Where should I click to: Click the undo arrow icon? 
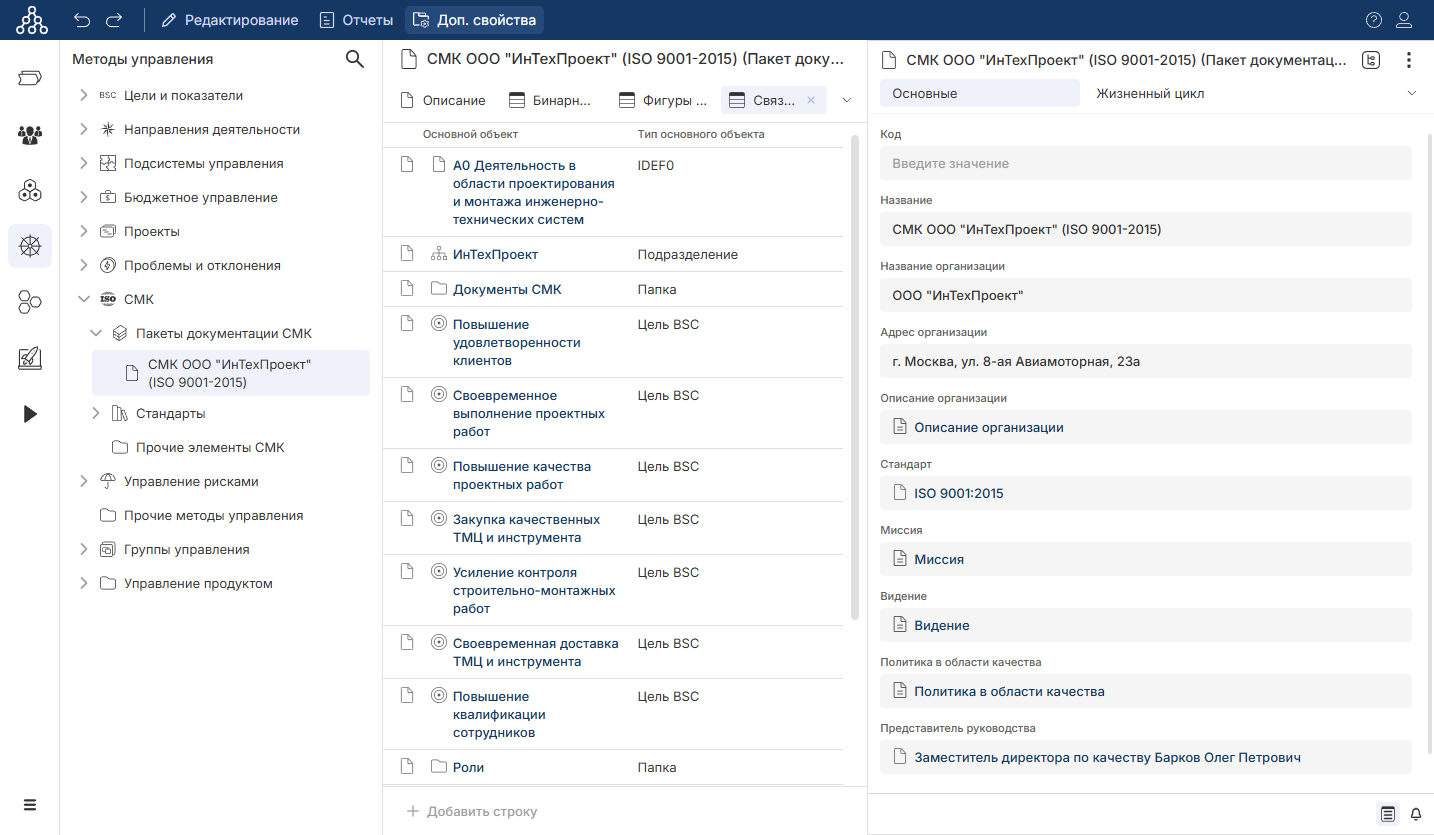pos(82,20)
